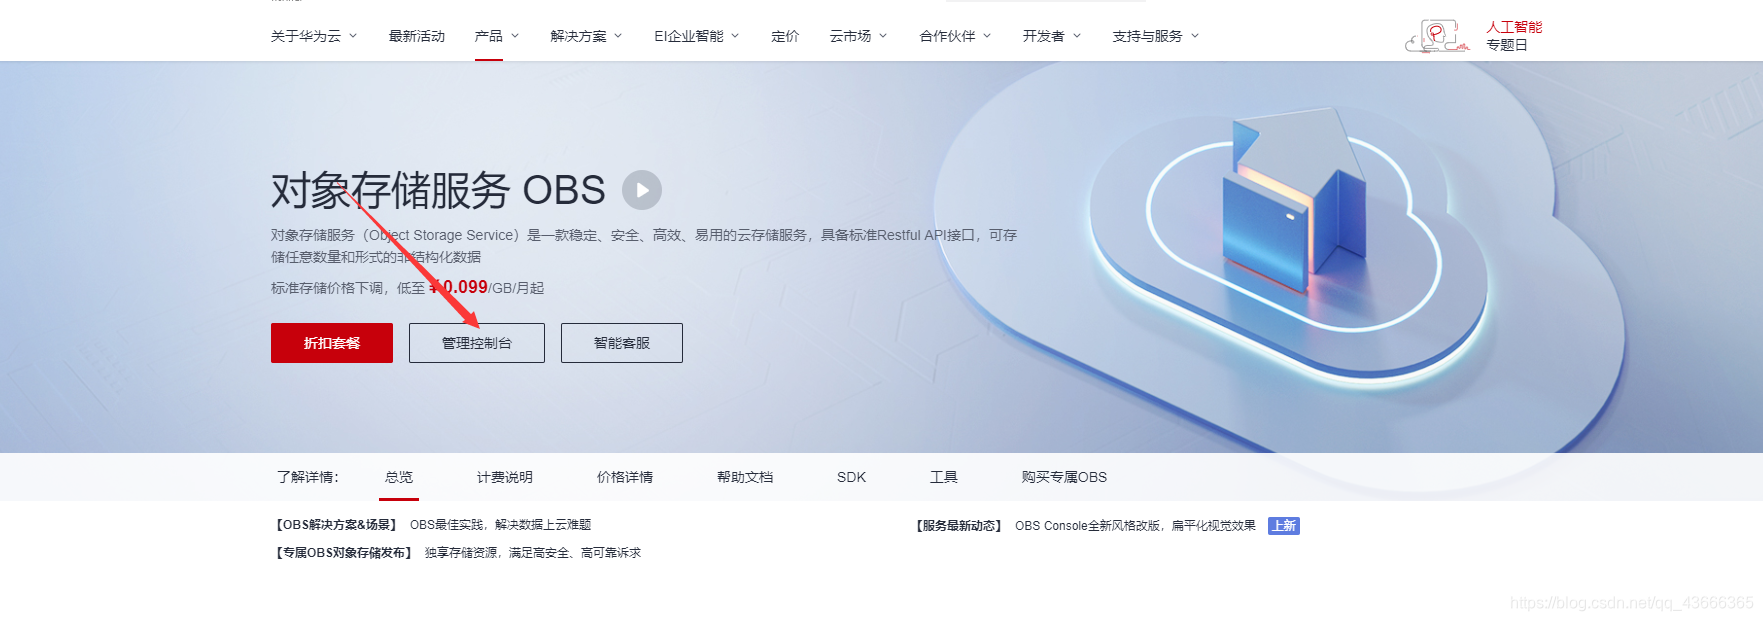Open link 独享存储资源，满足高安全、高可靠诉求
Image resolution: width=1763 pixels, height=621 pixels.
[533, 553]
